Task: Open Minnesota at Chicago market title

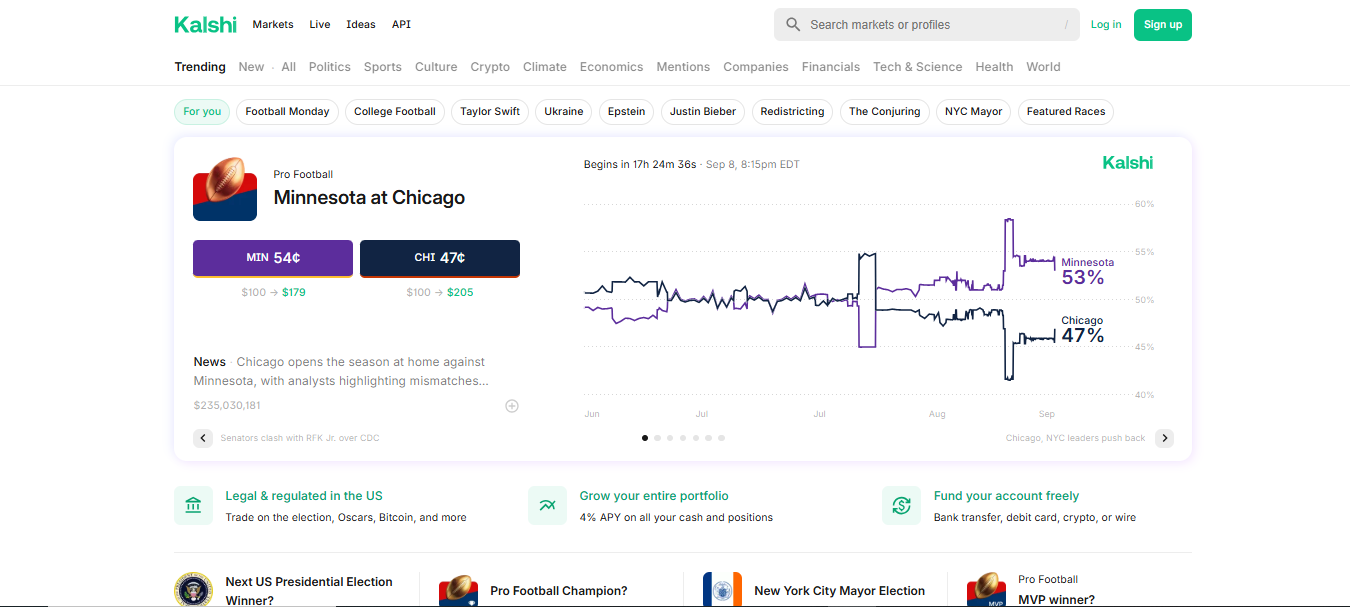Action: (369, 198)
